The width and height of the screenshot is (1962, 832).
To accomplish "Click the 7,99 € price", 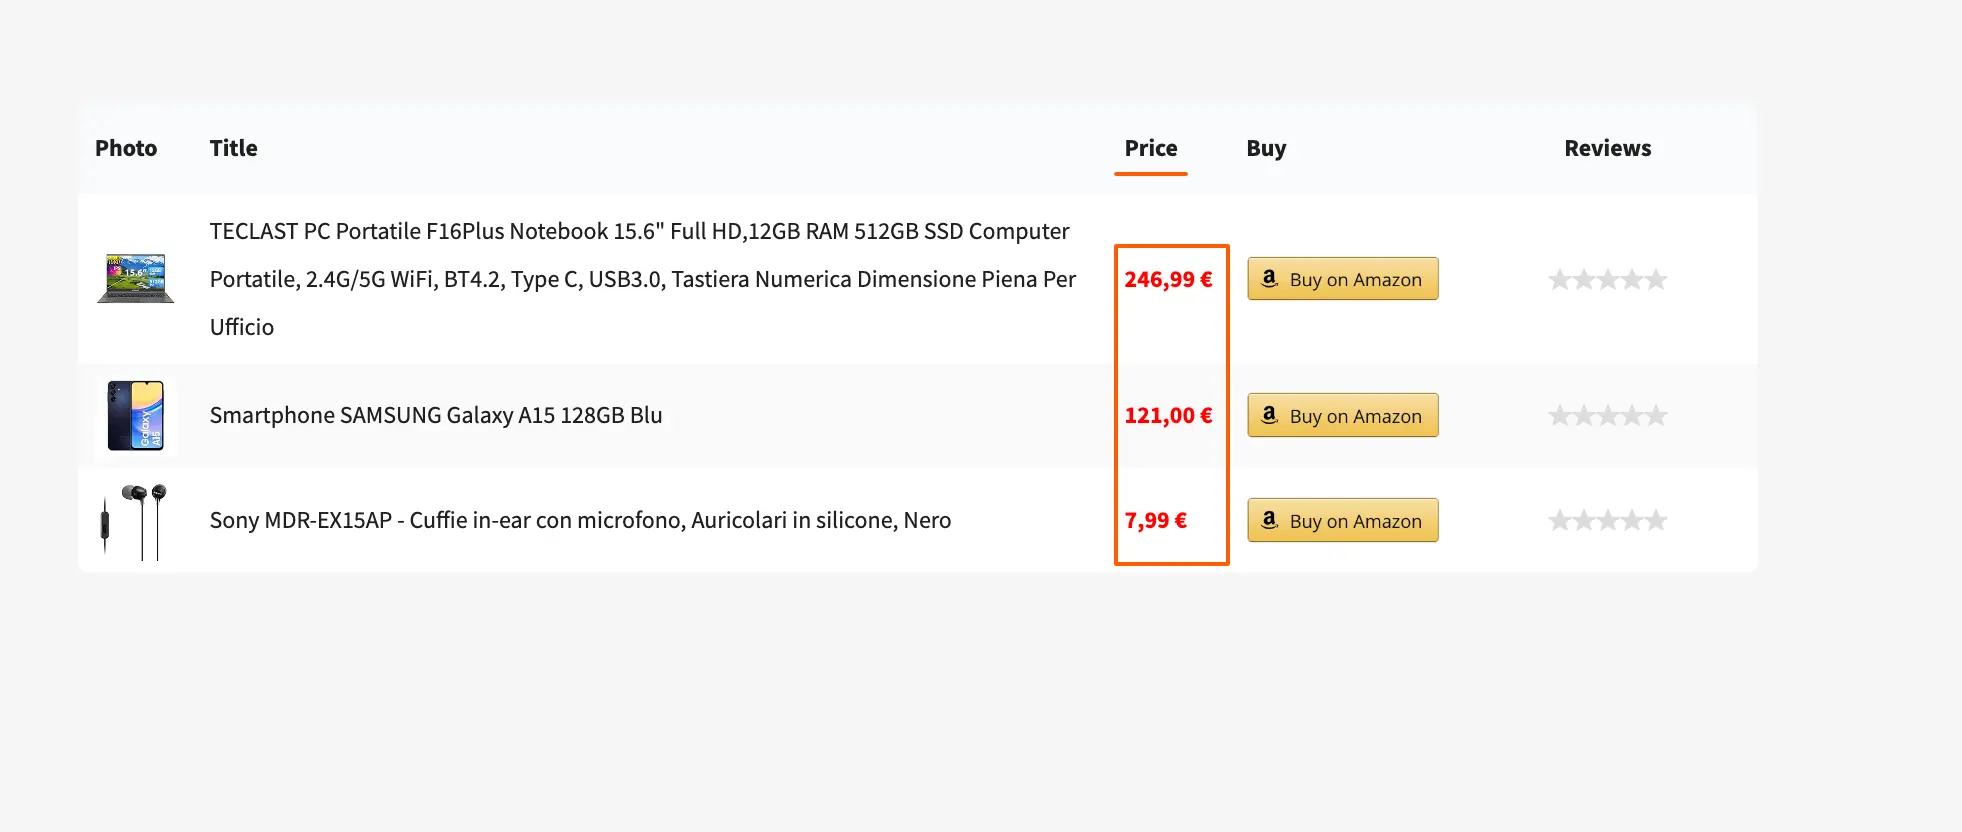I will coord(1155,520).
